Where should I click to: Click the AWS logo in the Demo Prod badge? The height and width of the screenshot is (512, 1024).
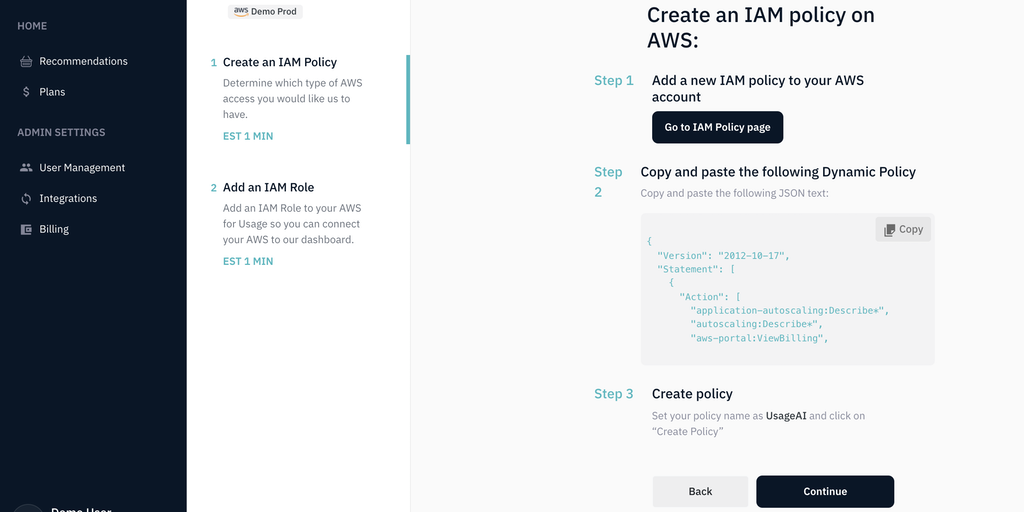pyautogui.click(x=240, y=11)
